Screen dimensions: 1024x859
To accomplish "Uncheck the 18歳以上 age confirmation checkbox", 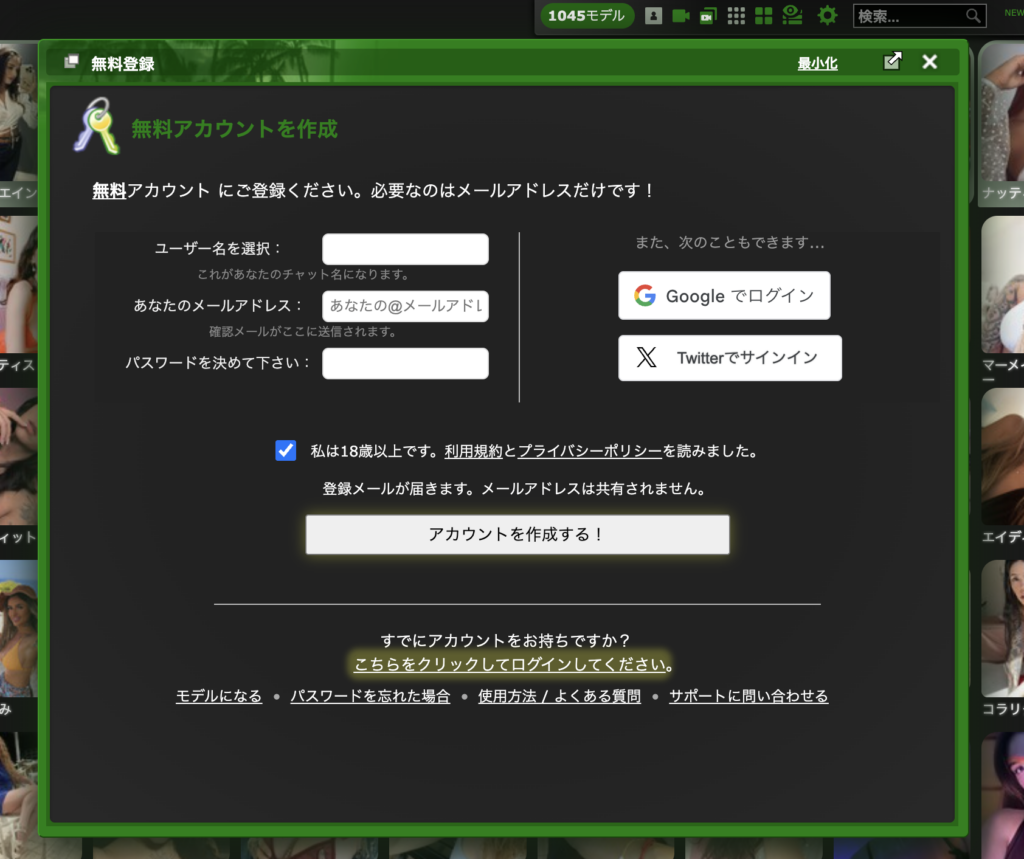I will tap(286, 450).
